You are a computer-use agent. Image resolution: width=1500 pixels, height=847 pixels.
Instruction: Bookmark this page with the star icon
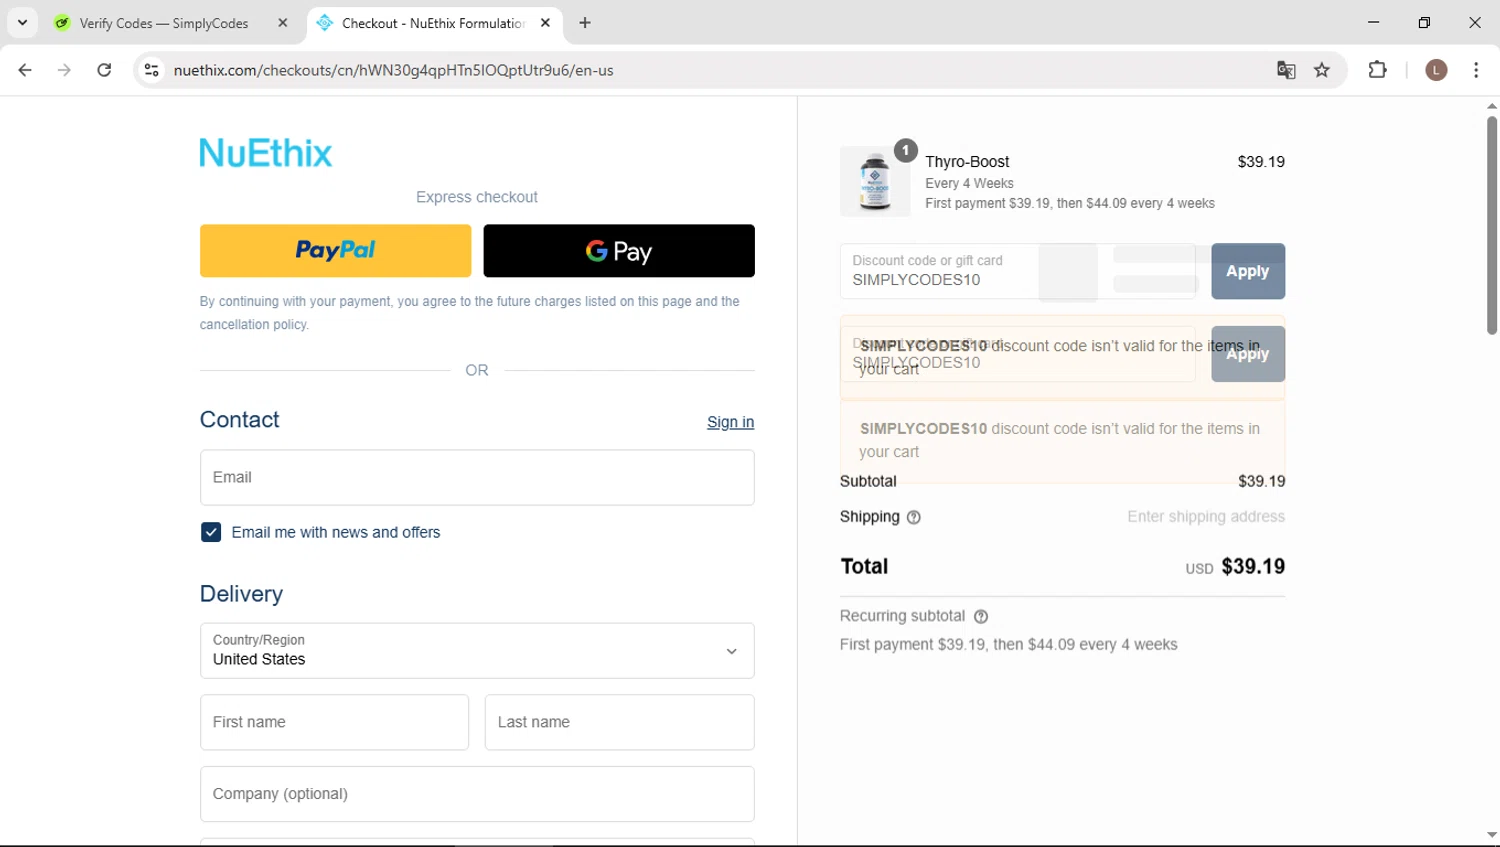pyautogui.click(x=1322, y=70)
